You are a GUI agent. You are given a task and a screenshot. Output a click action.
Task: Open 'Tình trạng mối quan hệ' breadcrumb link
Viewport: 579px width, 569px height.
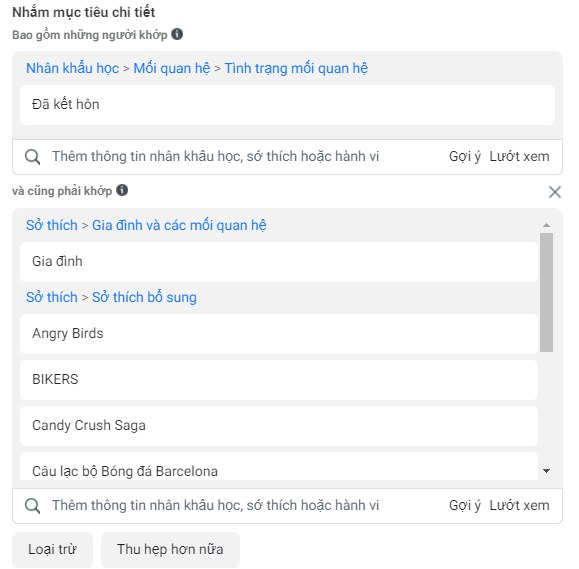296,68
